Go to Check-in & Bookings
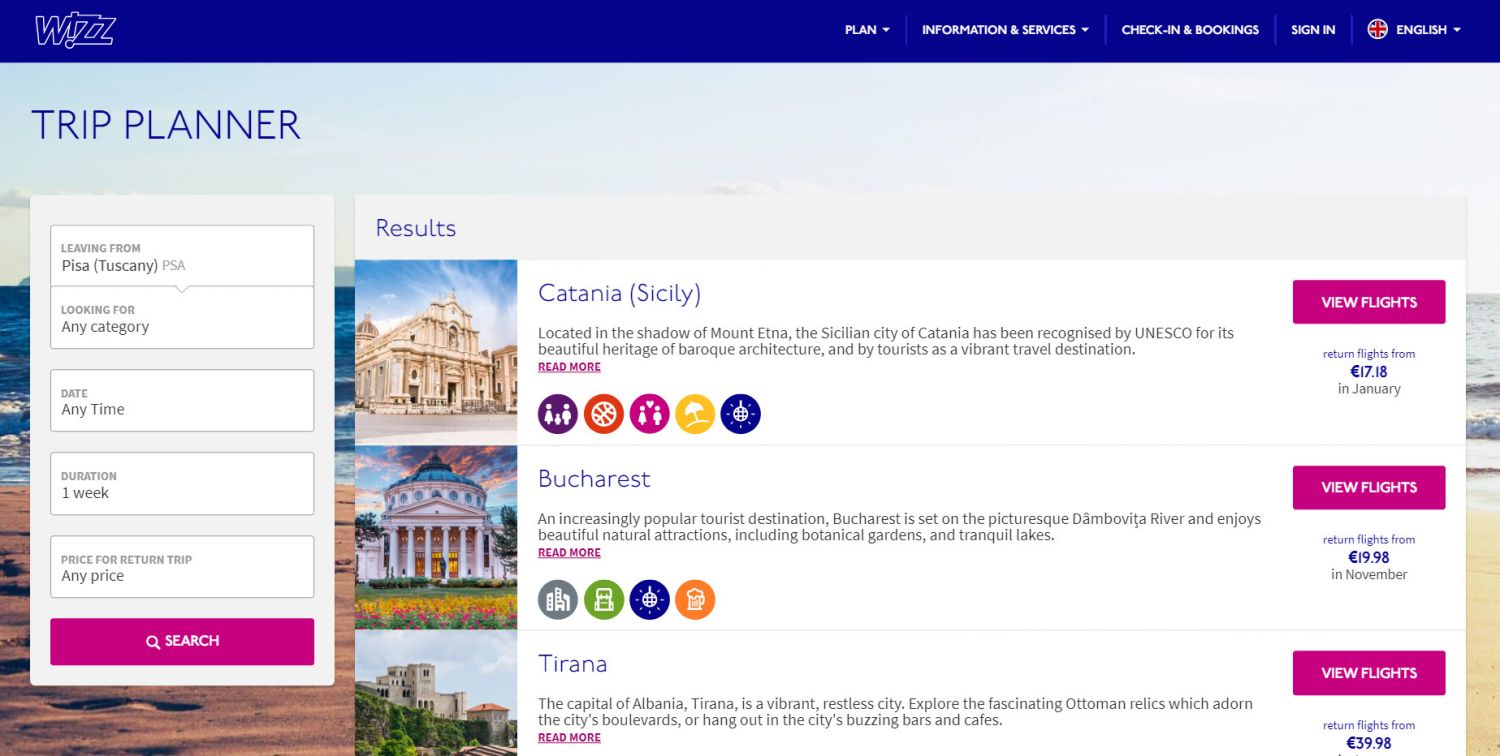Viewport: 1500px width, 756px height. [x=1190, y=30]
